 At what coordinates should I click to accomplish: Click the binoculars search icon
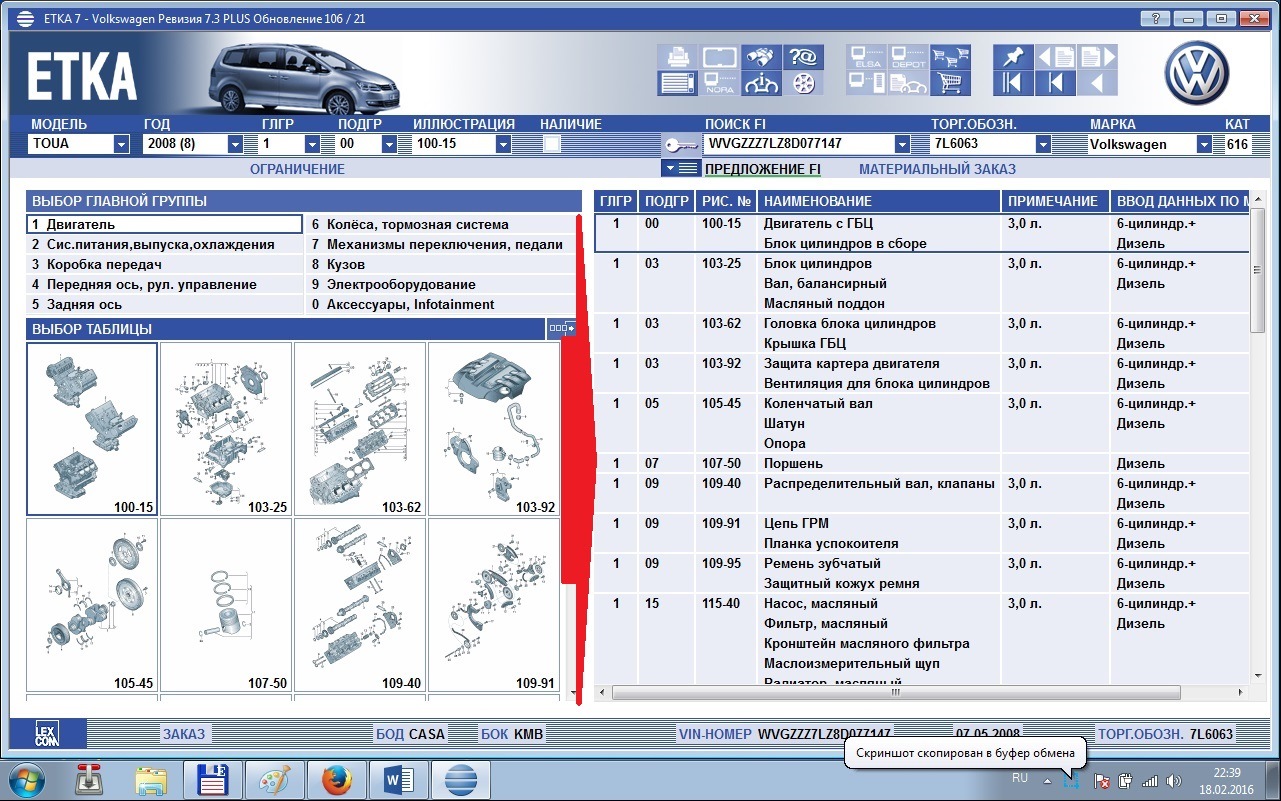(x=761, y=57)
